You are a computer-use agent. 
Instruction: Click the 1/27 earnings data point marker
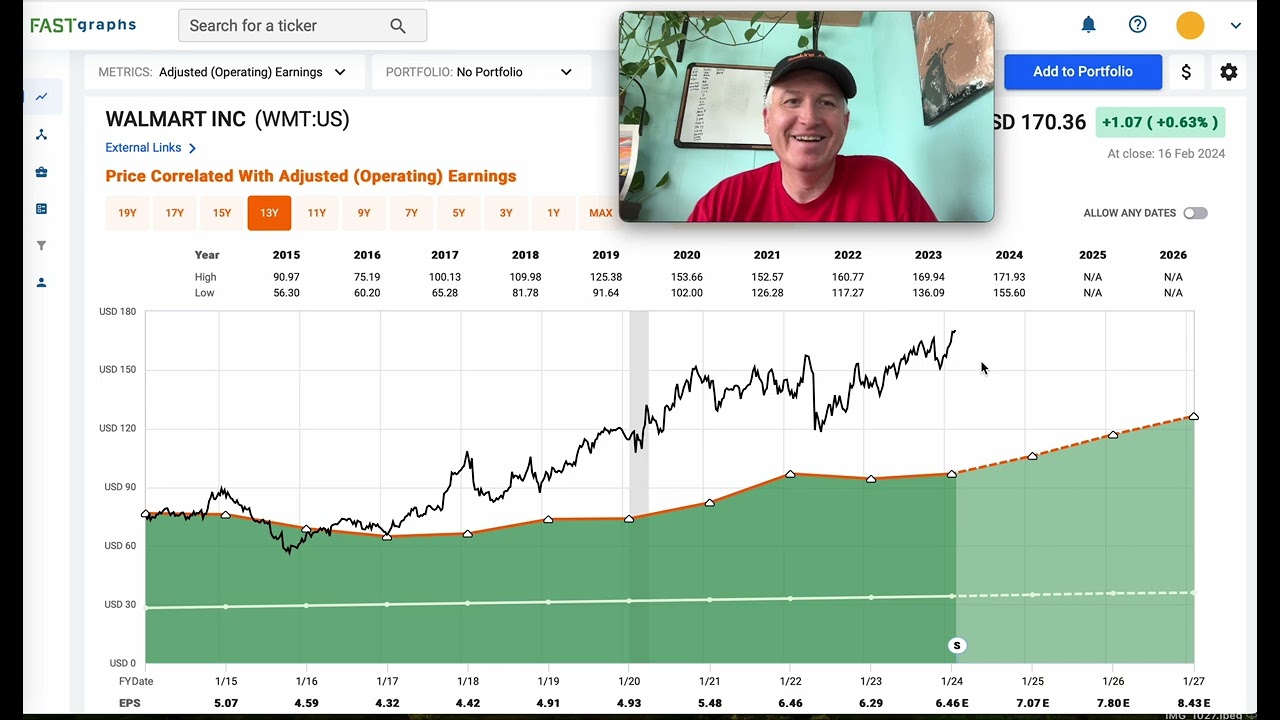(x=1193, y=416)
